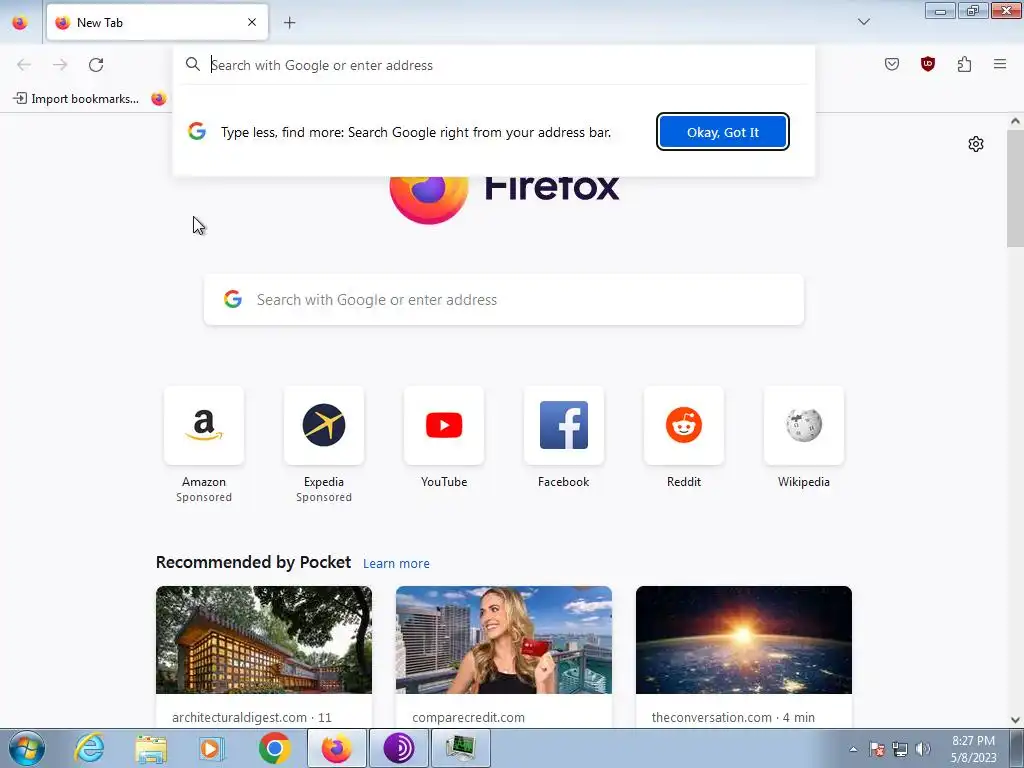Screen dimensions: 1024x768
Task: Open the Firefox application menu
Action: click(1000, 64)
